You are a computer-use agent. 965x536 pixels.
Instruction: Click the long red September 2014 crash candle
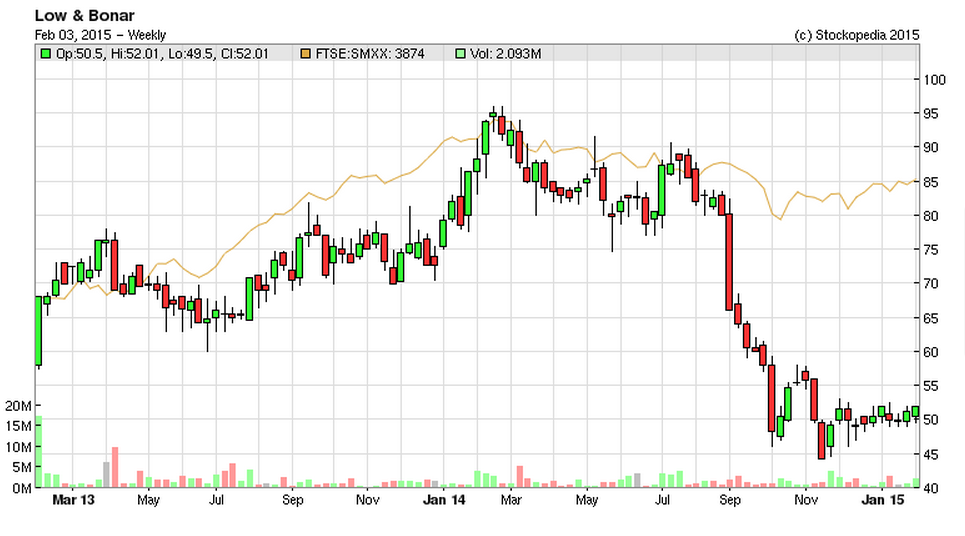(729, 262)
